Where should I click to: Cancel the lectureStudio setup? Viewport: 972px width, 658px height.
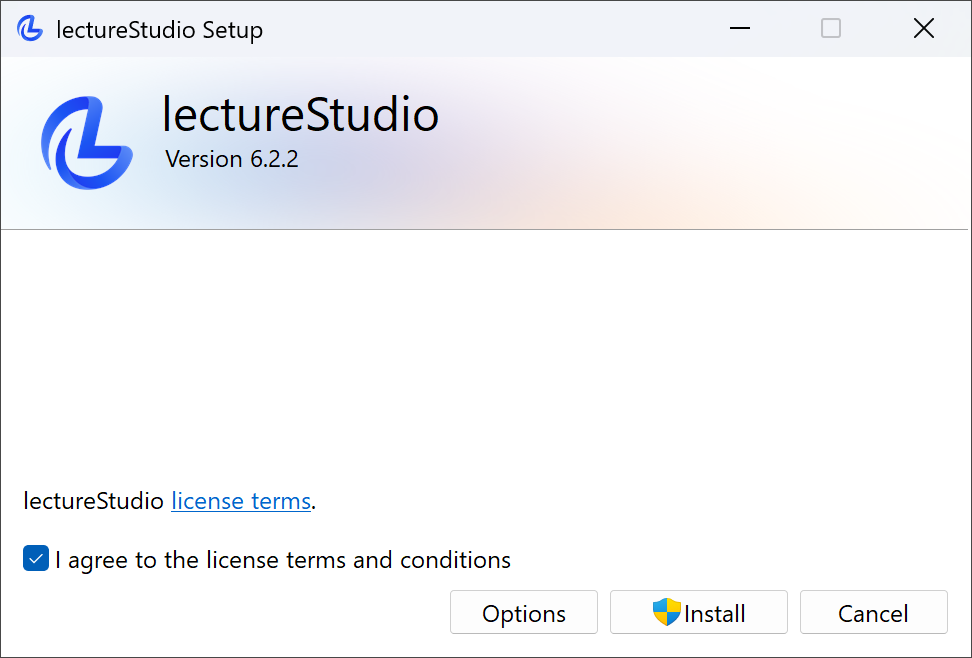873,611
